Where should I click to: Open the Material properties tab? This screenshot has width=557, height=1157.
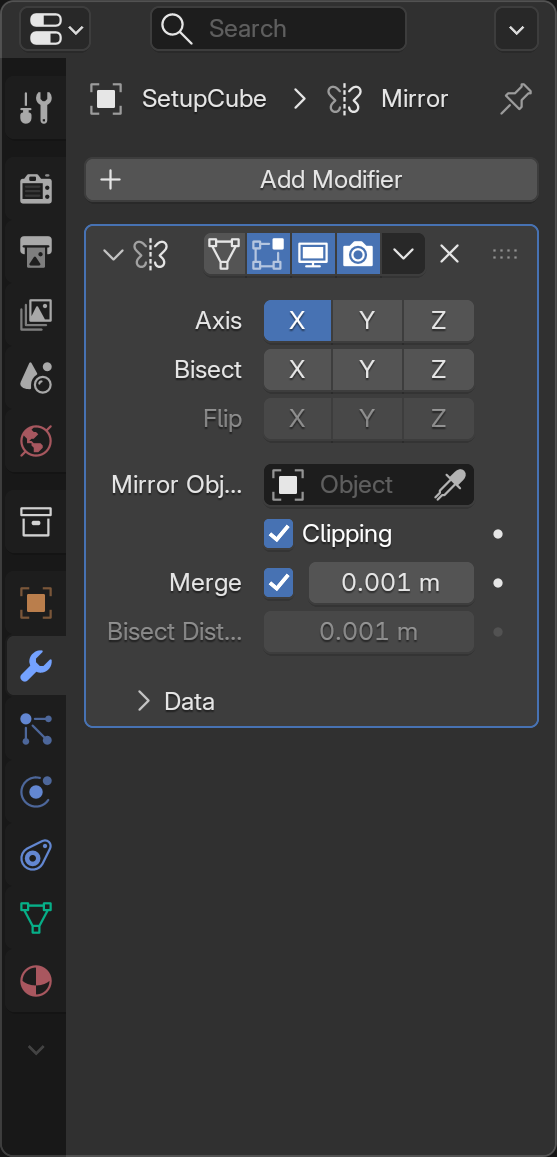35,981
